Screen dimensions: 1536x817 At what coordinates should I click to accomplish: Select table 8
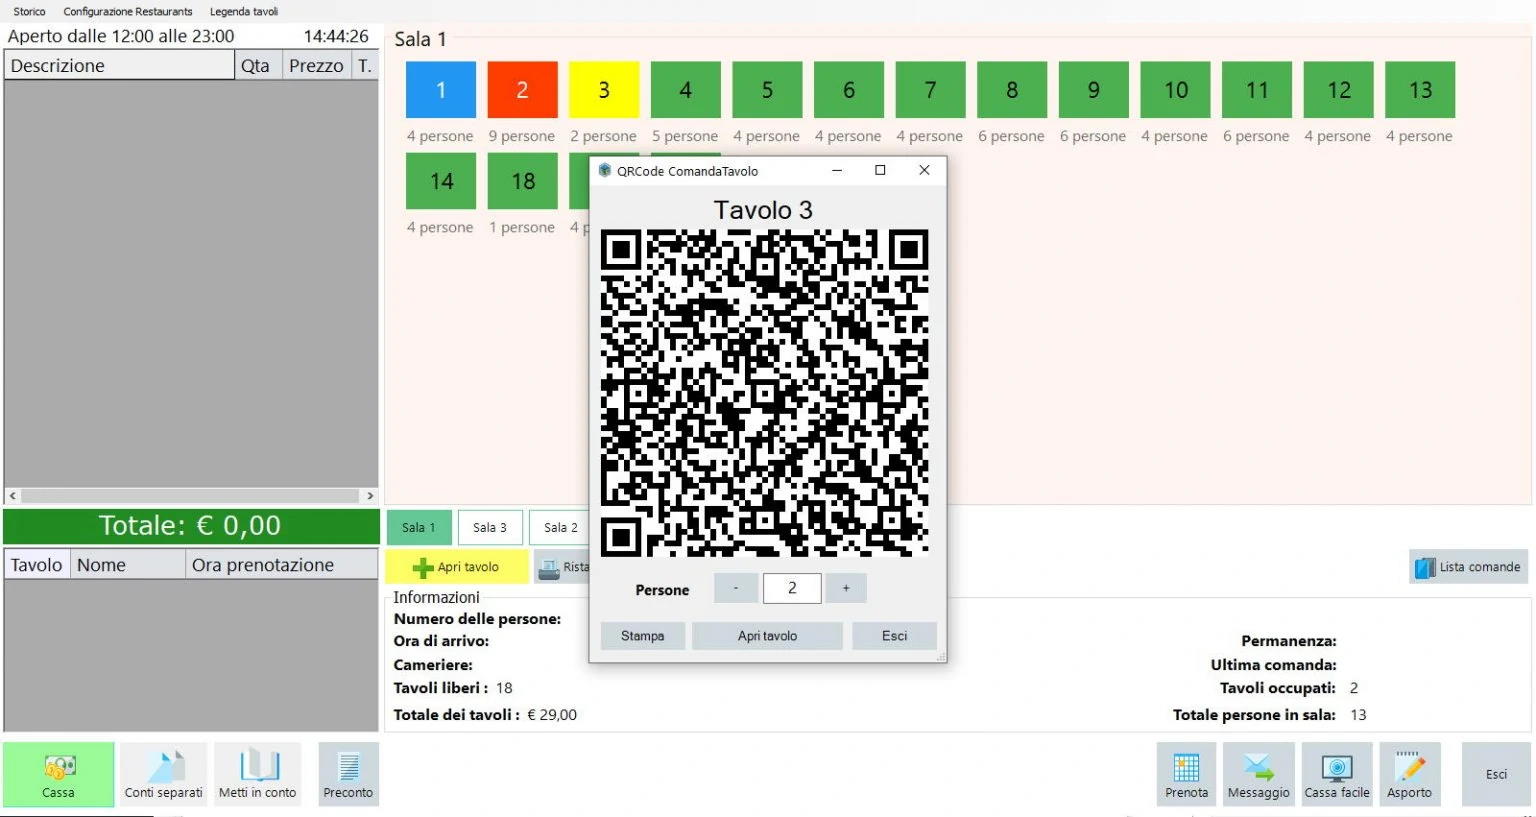coord(1012,90)
